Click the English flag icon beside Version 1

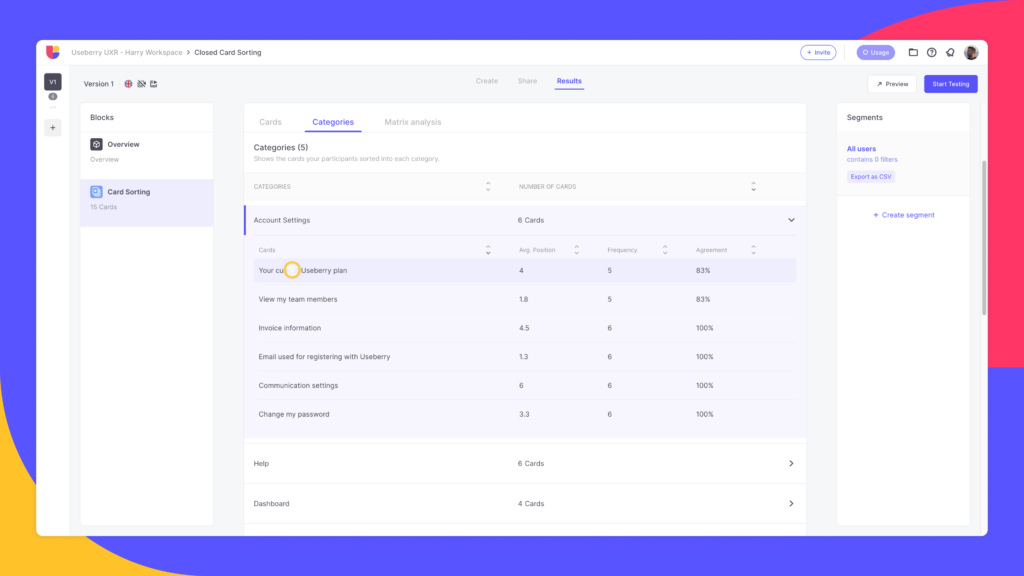pyautogui.click(x=128, y=84)
